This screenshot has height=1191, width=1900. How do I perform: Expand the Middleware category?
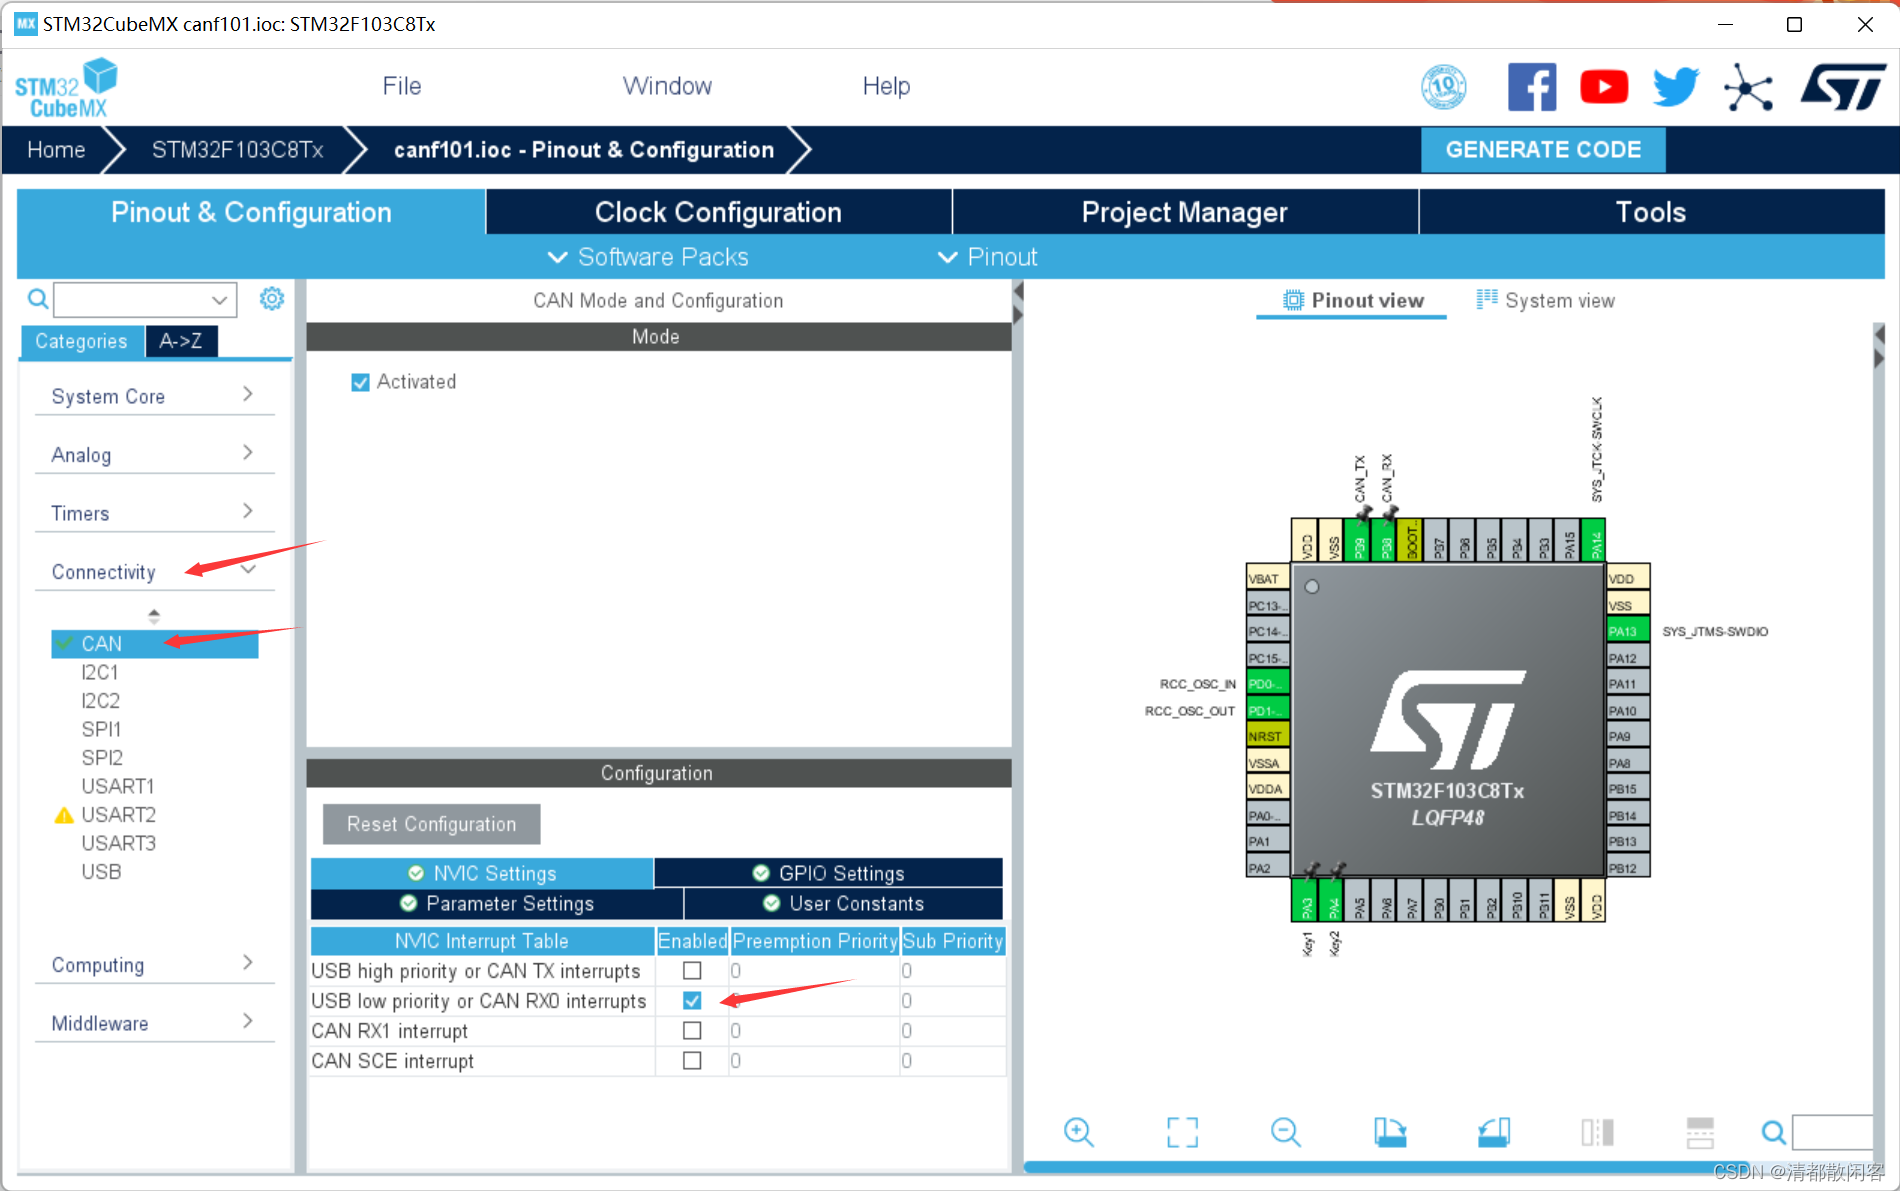point(154,1022)
